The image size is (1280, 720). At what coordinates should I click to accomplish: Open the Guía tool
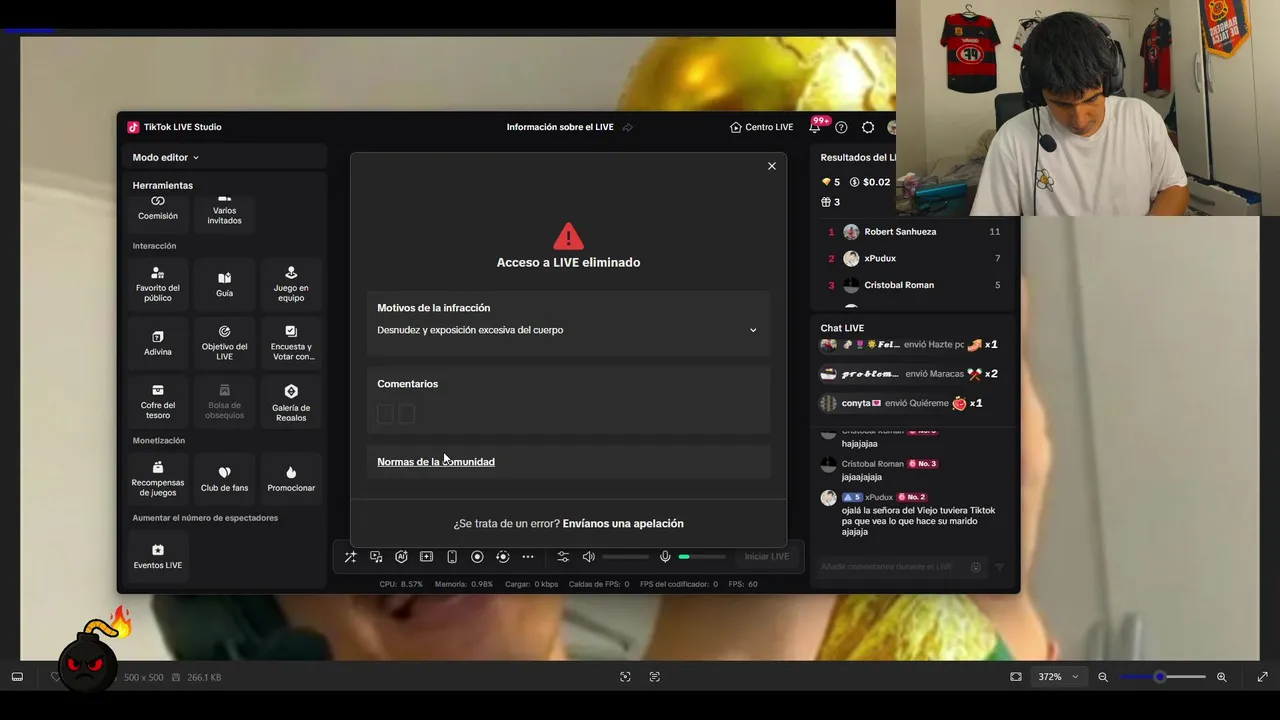[224, 285]
